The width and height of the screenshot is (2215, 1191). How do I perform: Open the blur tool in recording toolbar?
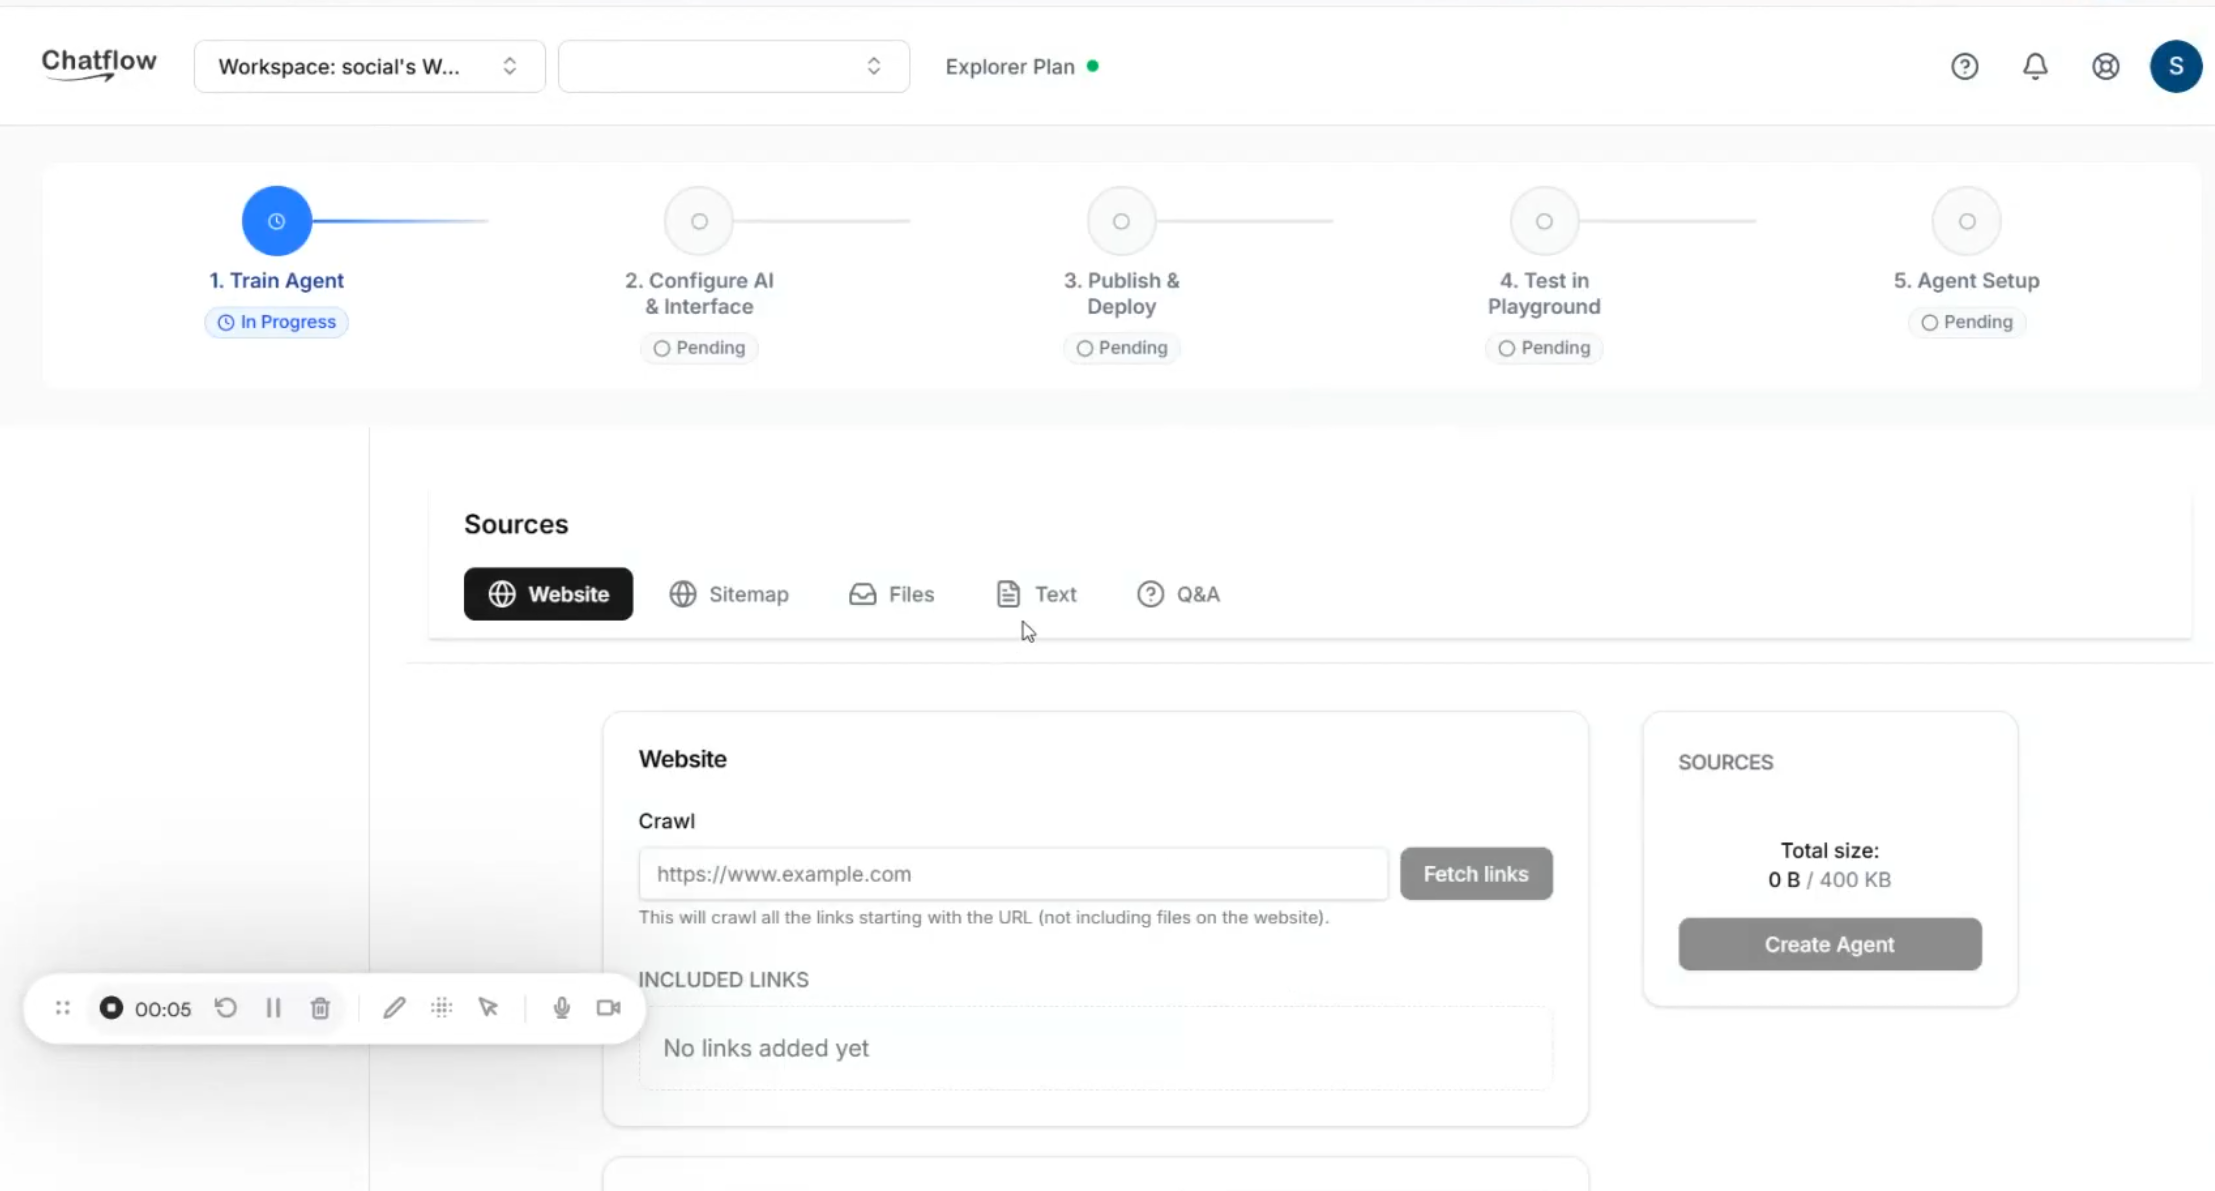441,1007
